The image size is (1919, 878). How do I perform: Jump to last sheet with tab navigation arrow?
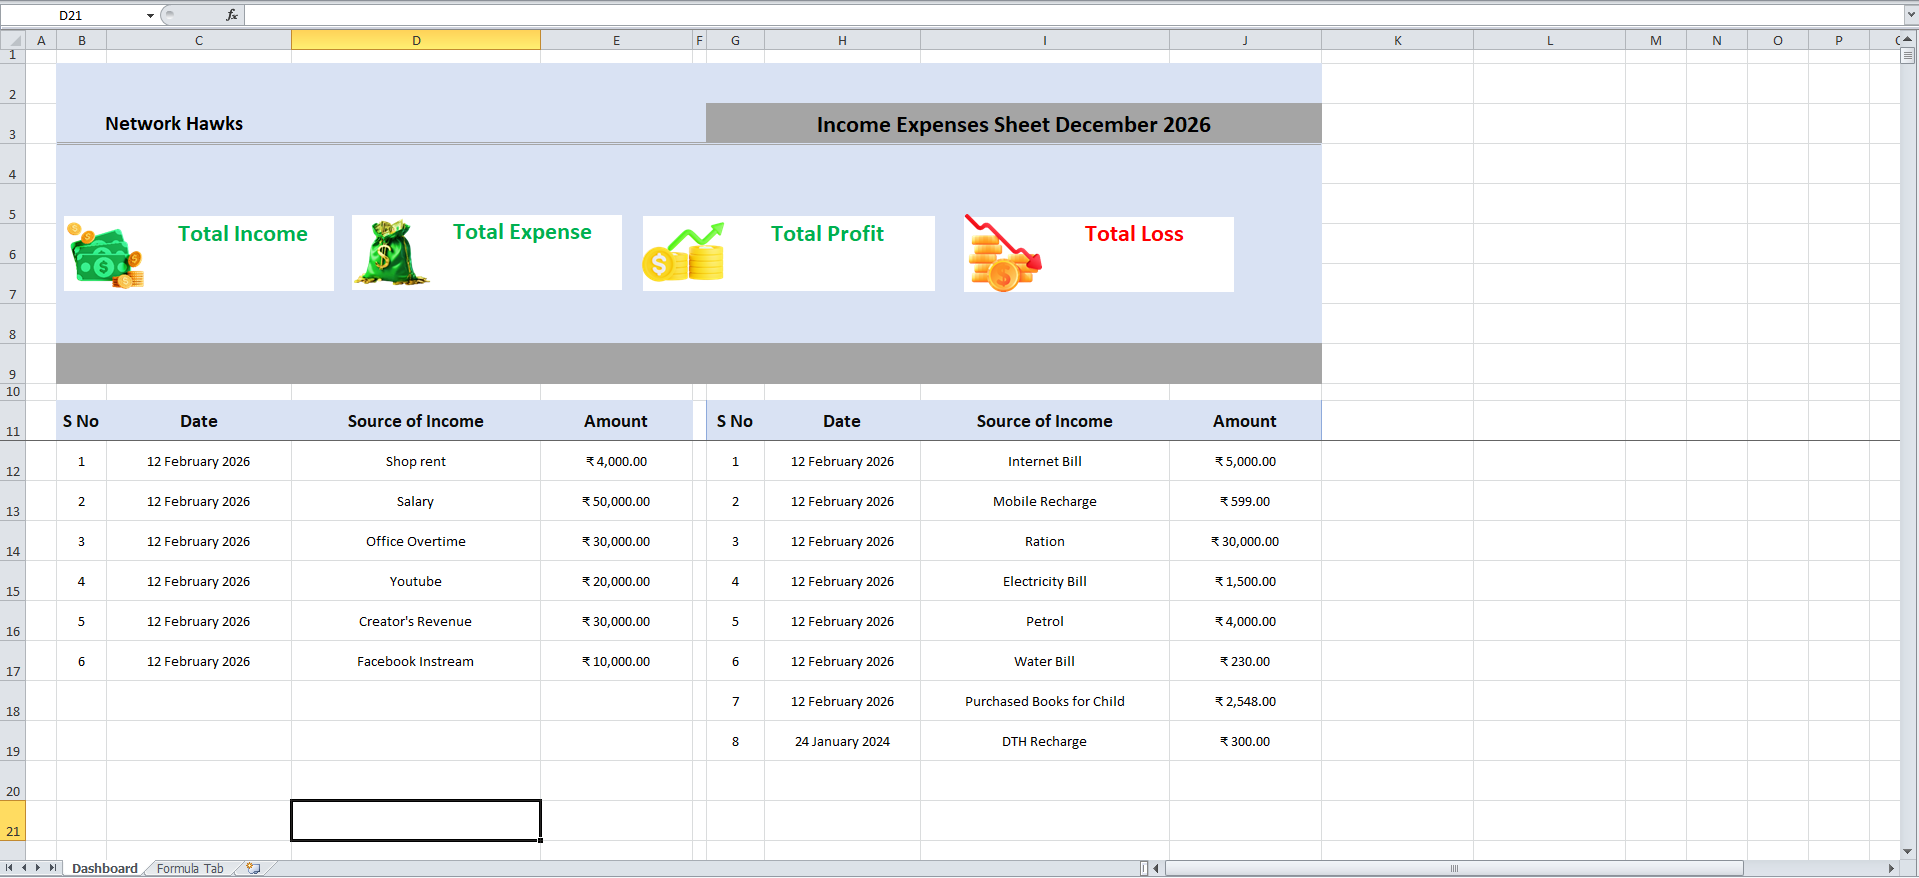(x=53, y=868)
